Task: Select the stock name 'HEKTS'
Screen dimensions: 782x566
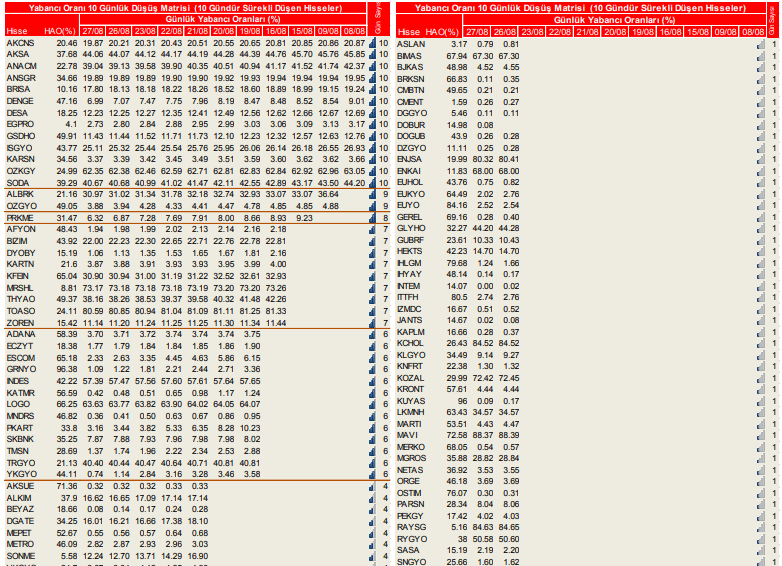Action: tap(409, 251)
